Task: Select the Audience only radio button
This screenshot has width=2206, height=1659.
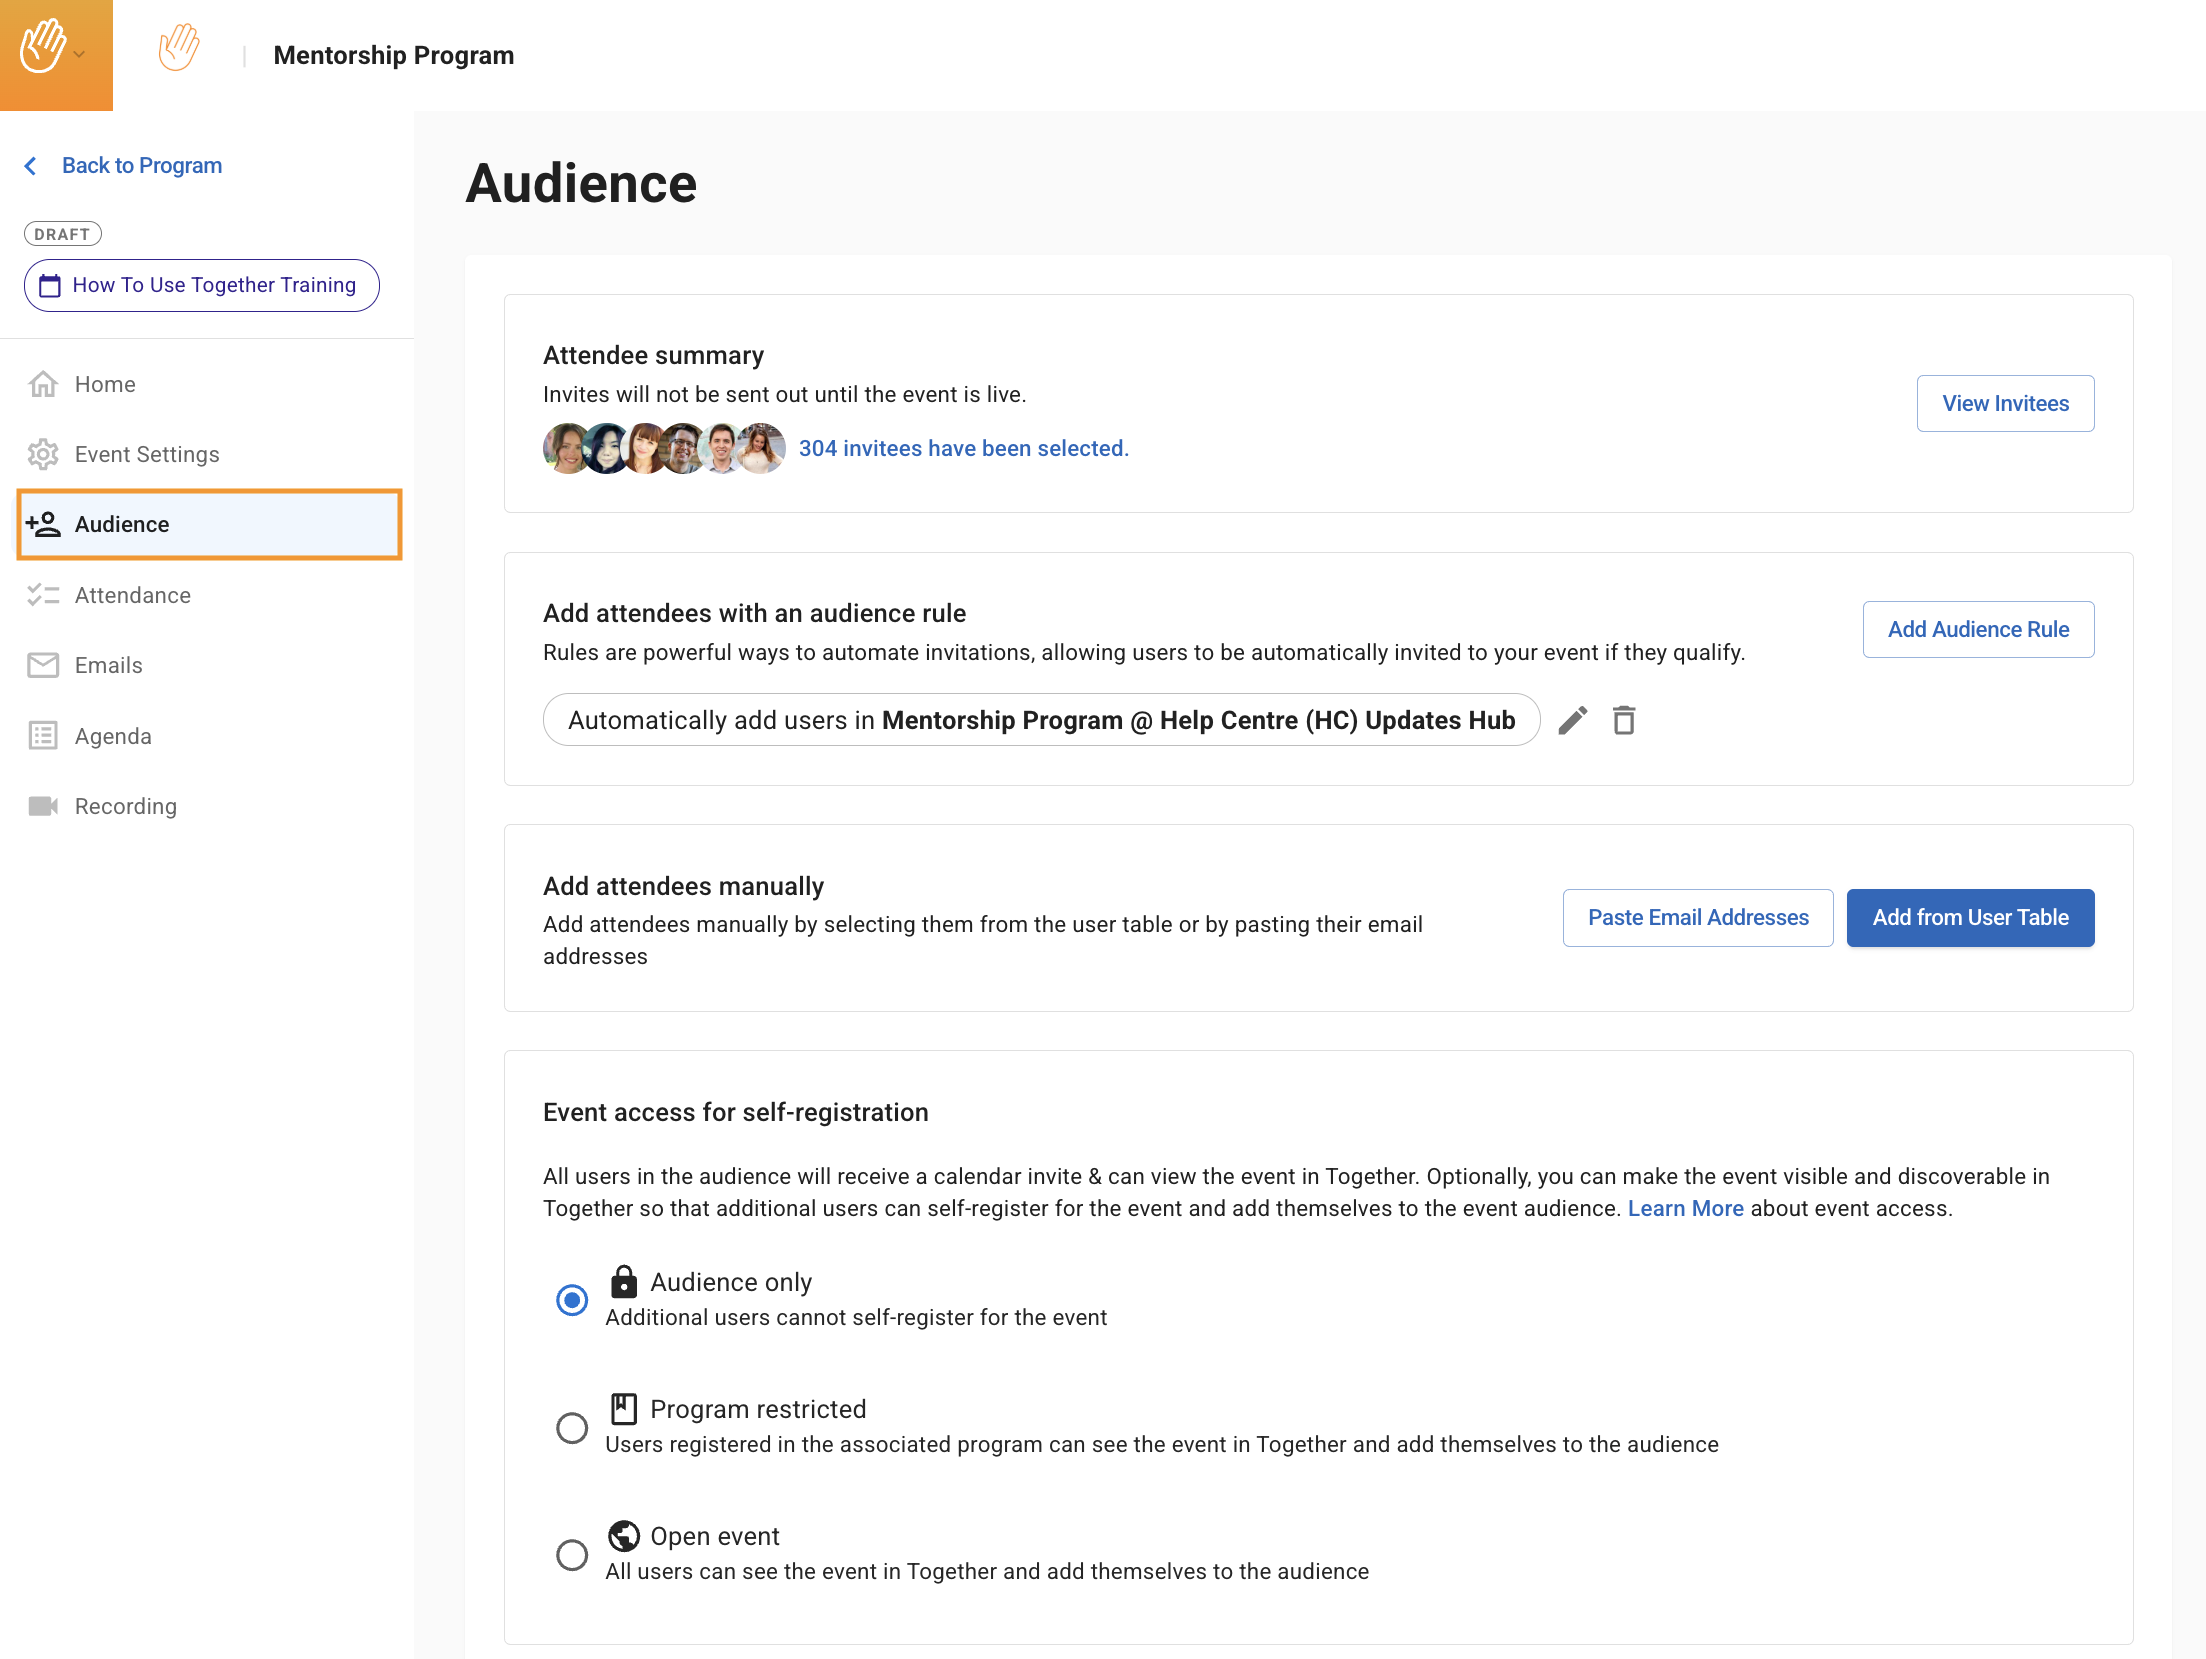Action: tap(572, 1300)
